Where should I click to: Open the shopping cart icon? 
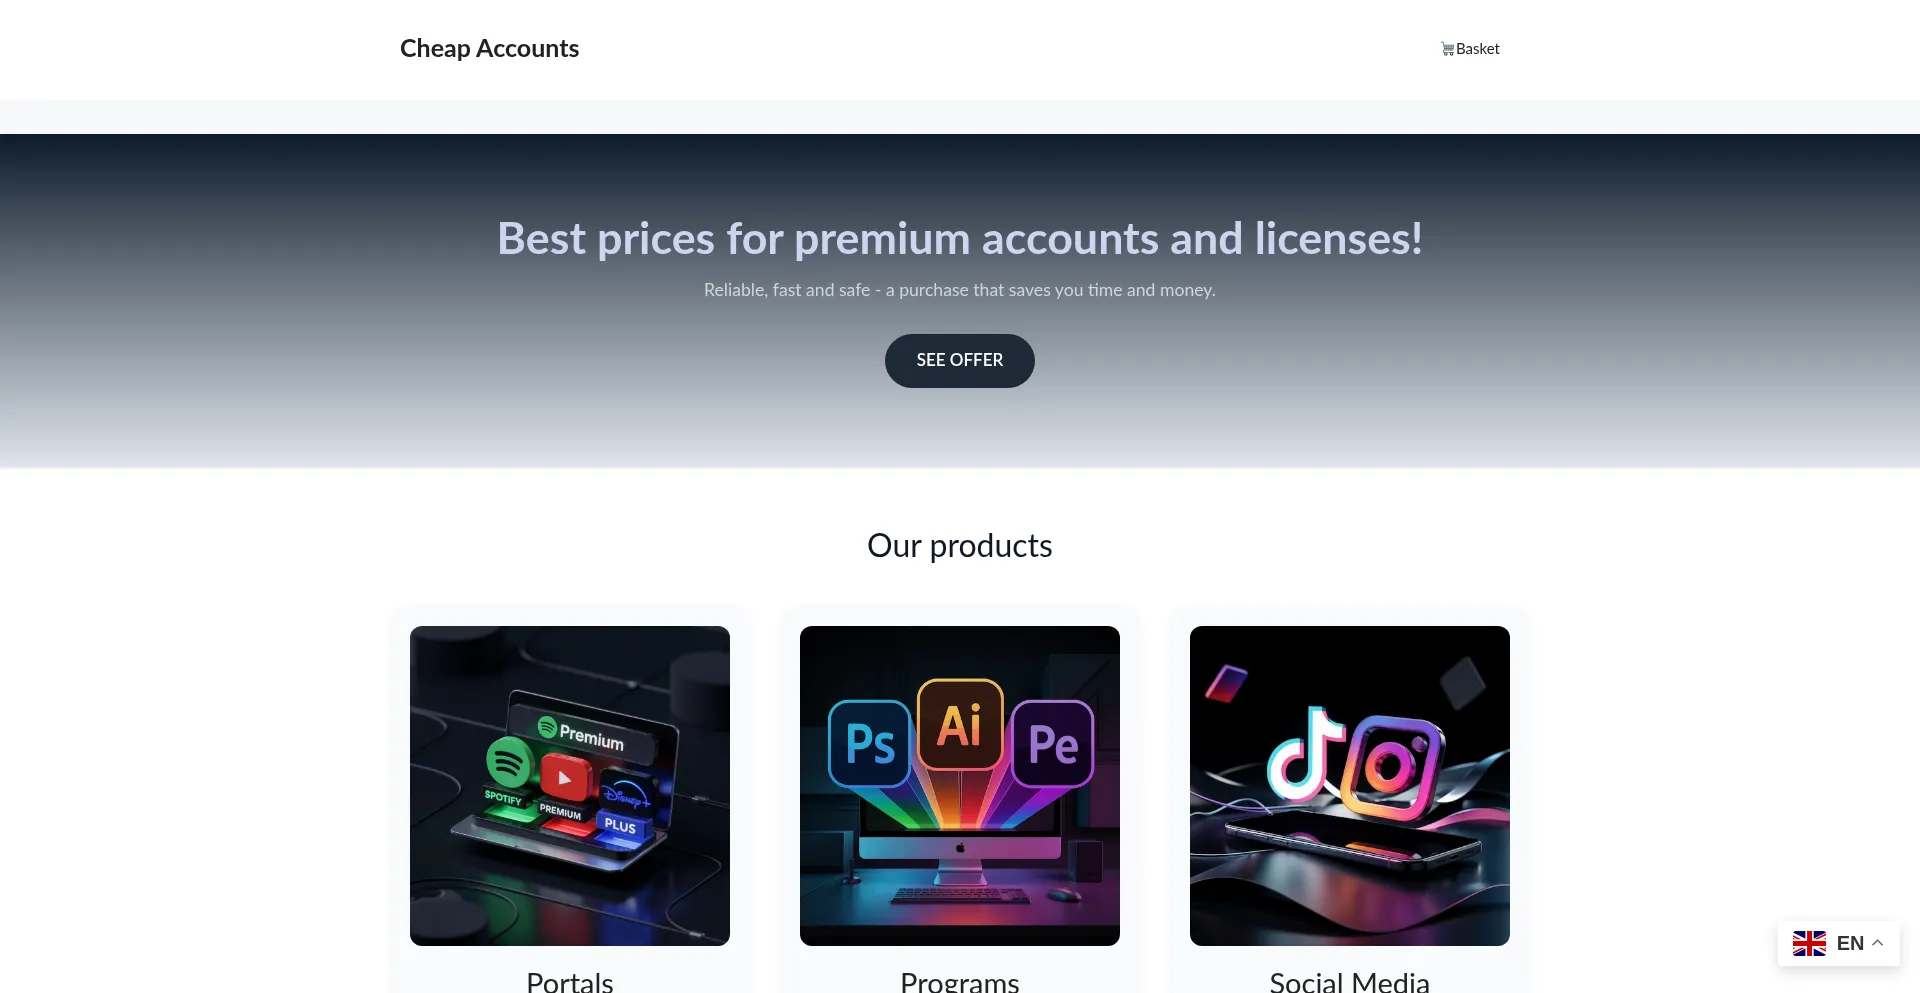[1447, 49]
